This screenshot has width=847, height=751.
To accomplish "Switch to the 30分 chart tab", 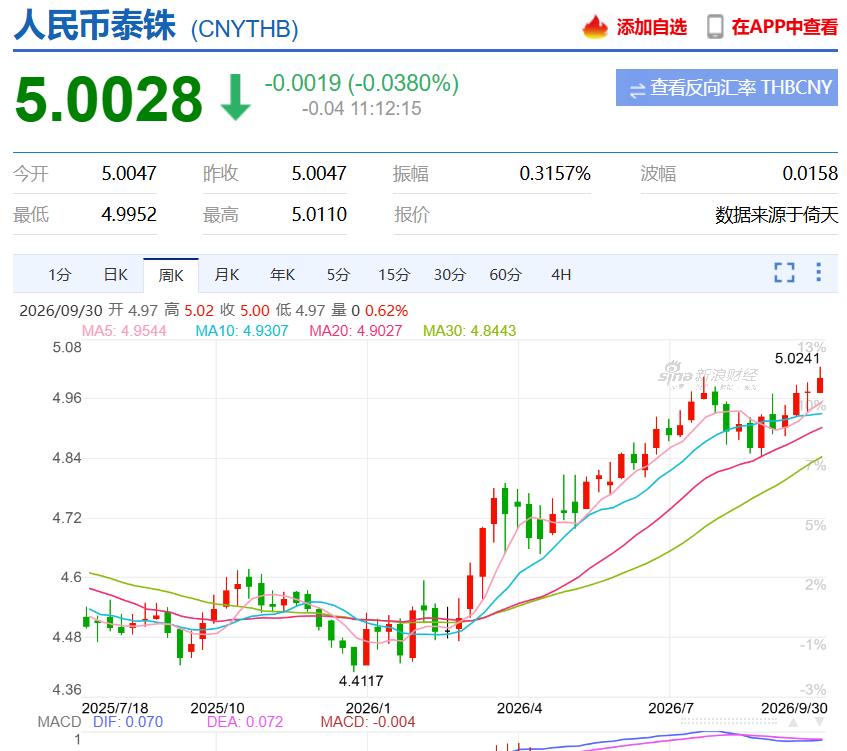I will click(x=450, y=275).
